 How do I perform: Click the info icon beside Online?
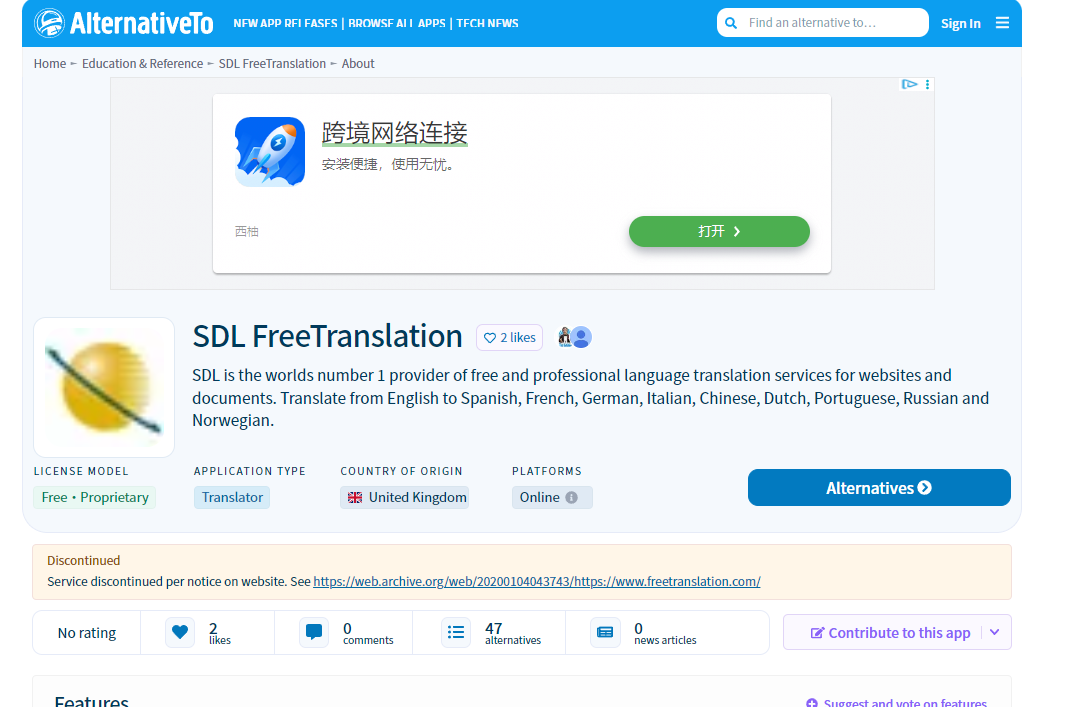coord(571,498)
